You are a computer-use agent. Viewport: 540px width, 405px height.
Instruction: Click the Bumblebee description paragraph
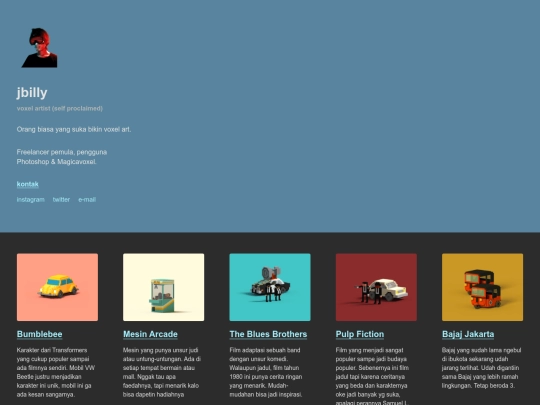click(x=56, y=372)
